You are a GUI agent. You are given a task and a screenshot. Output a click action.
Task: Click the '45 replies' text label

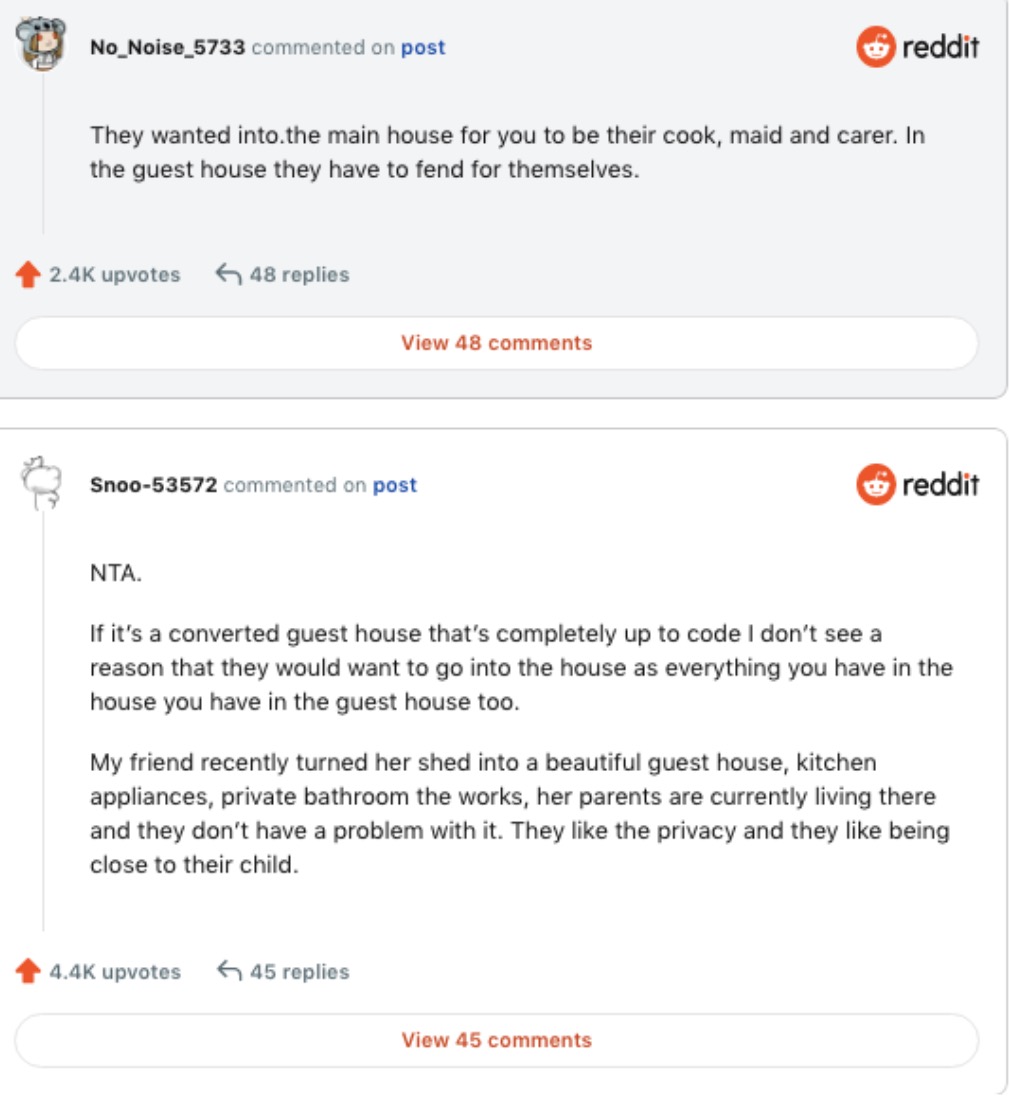point(299,971)
